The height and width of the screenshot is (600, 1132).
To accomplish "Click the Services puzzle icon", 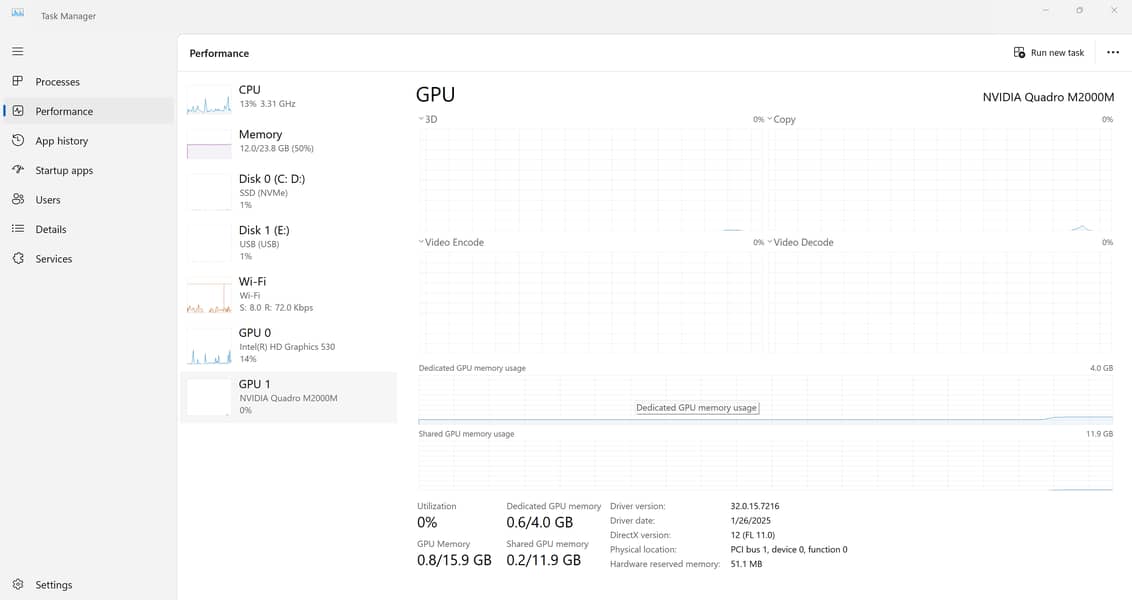I will pyautogui.click(x=18, y=258).
